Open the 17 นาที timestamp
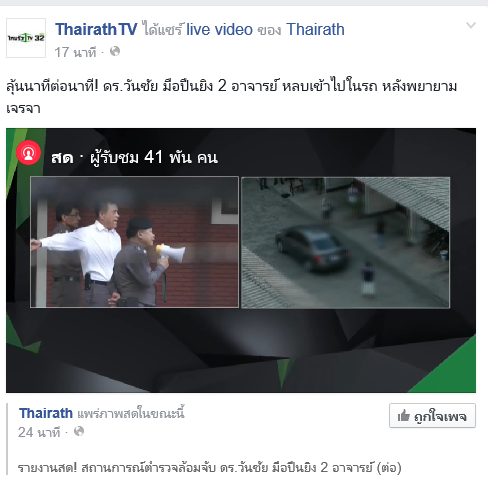The image size is (488, 480). (75, 52)
